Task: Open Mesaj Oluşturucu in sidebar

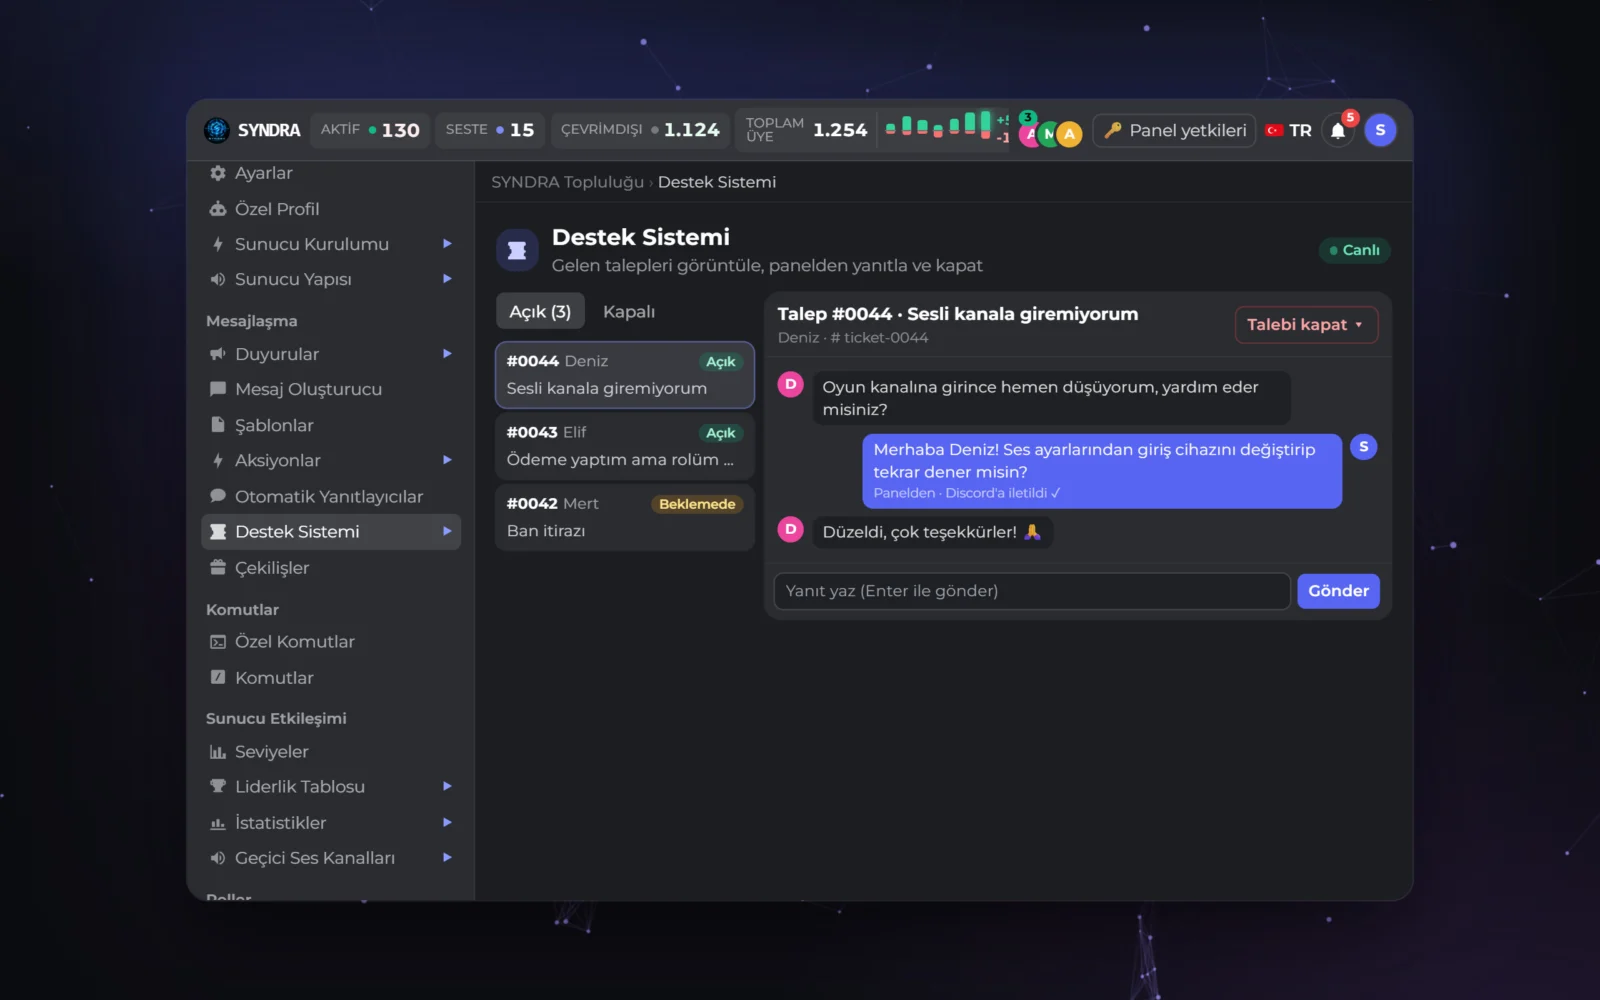Action: [331, 389]
